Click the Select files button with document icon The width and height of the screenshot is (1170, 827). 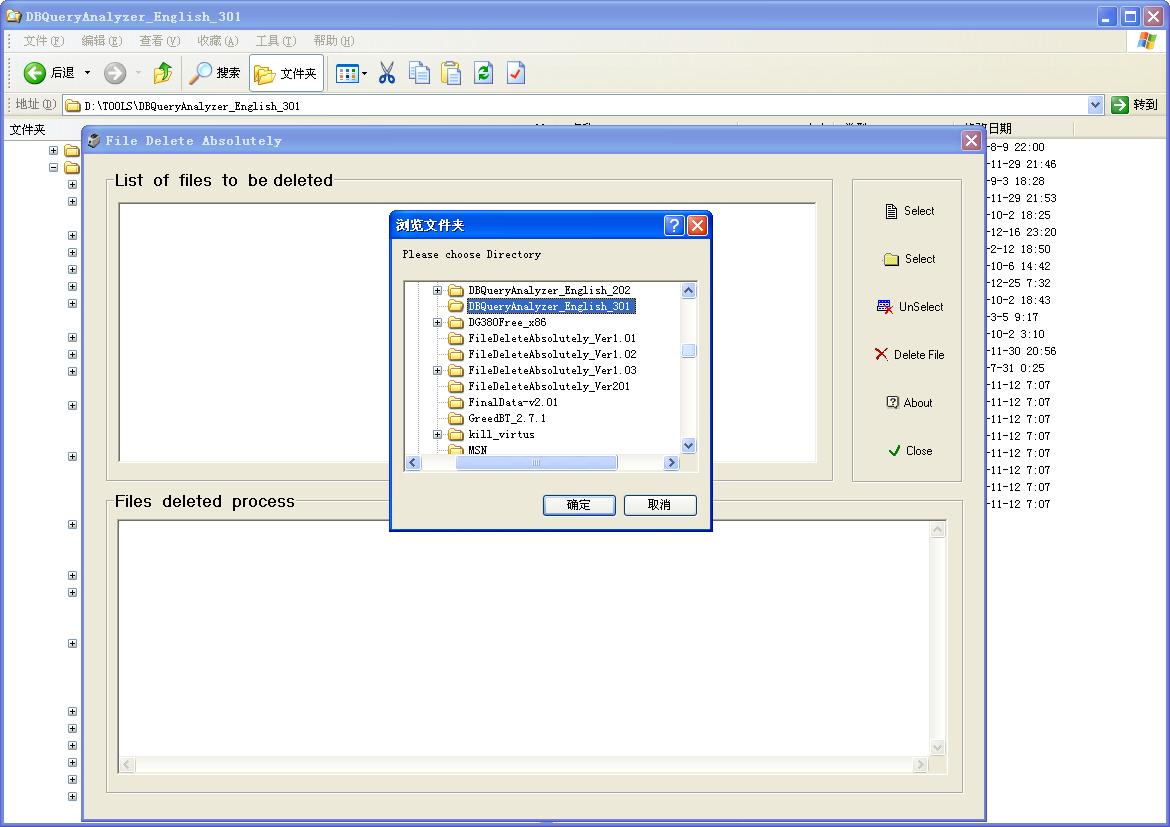909,211
